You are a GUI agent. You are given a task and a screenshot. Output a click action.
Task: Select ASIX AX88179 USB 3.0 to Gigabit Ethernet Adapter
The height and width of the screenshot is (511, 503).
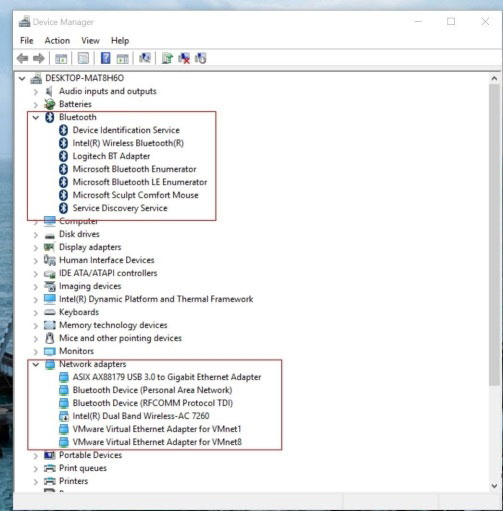(167, 377)
